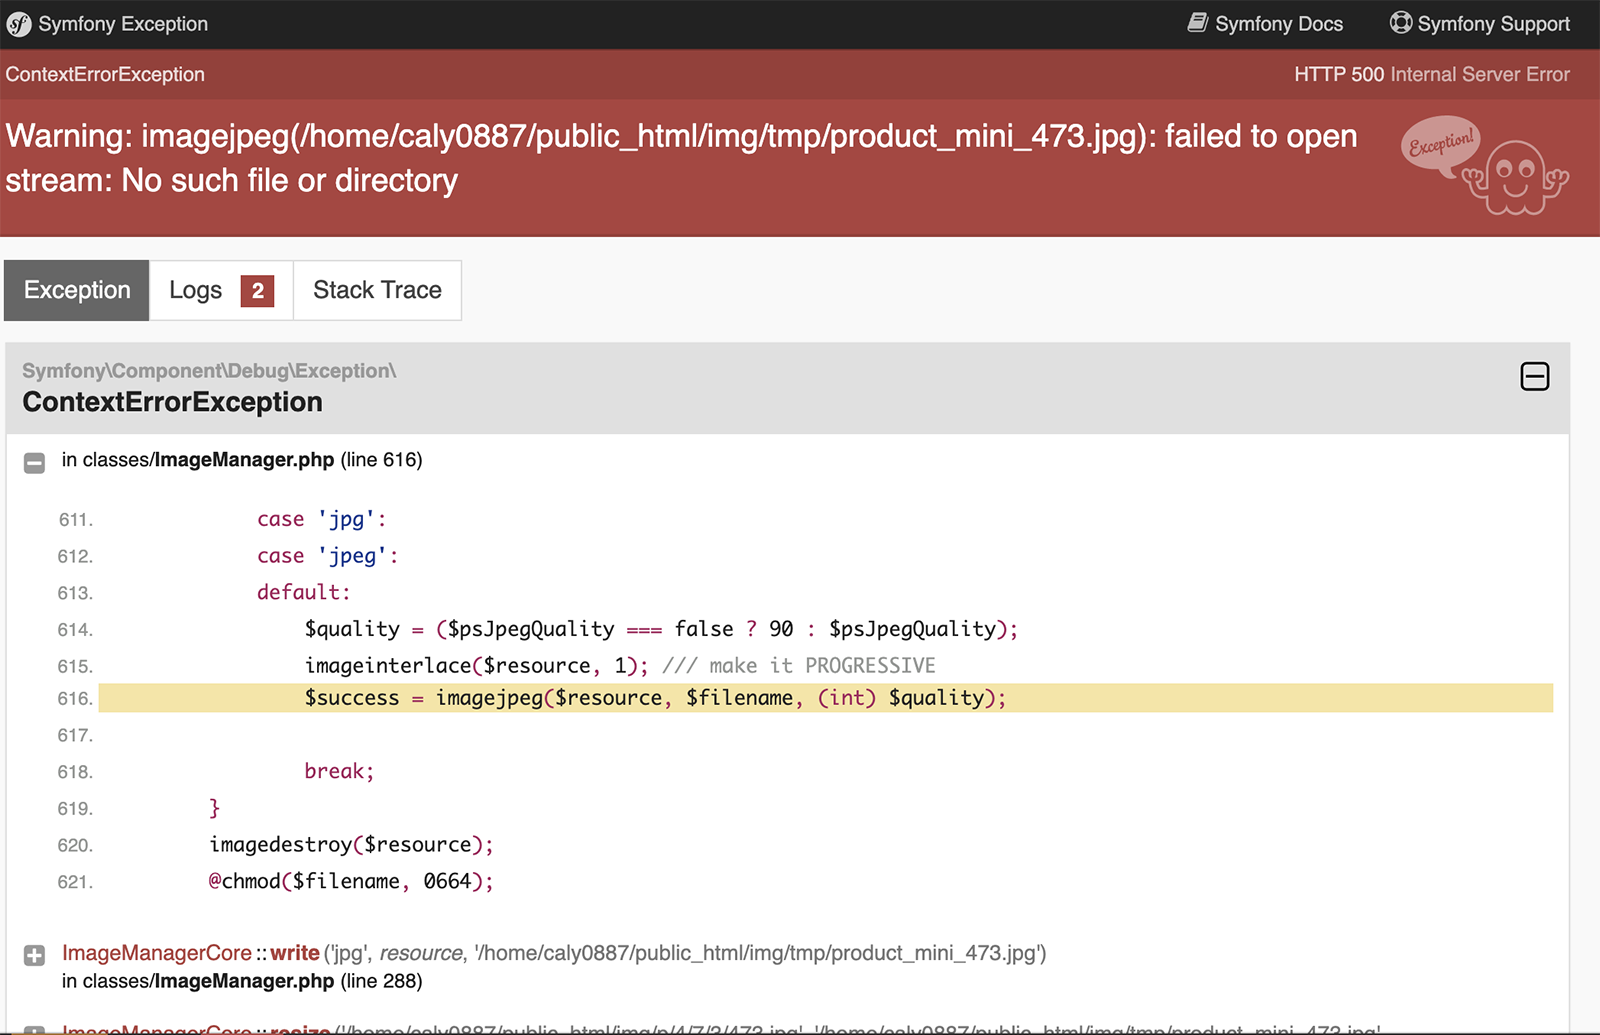
Task: Open the Symfony Docs link
Action: point(1278,24)
